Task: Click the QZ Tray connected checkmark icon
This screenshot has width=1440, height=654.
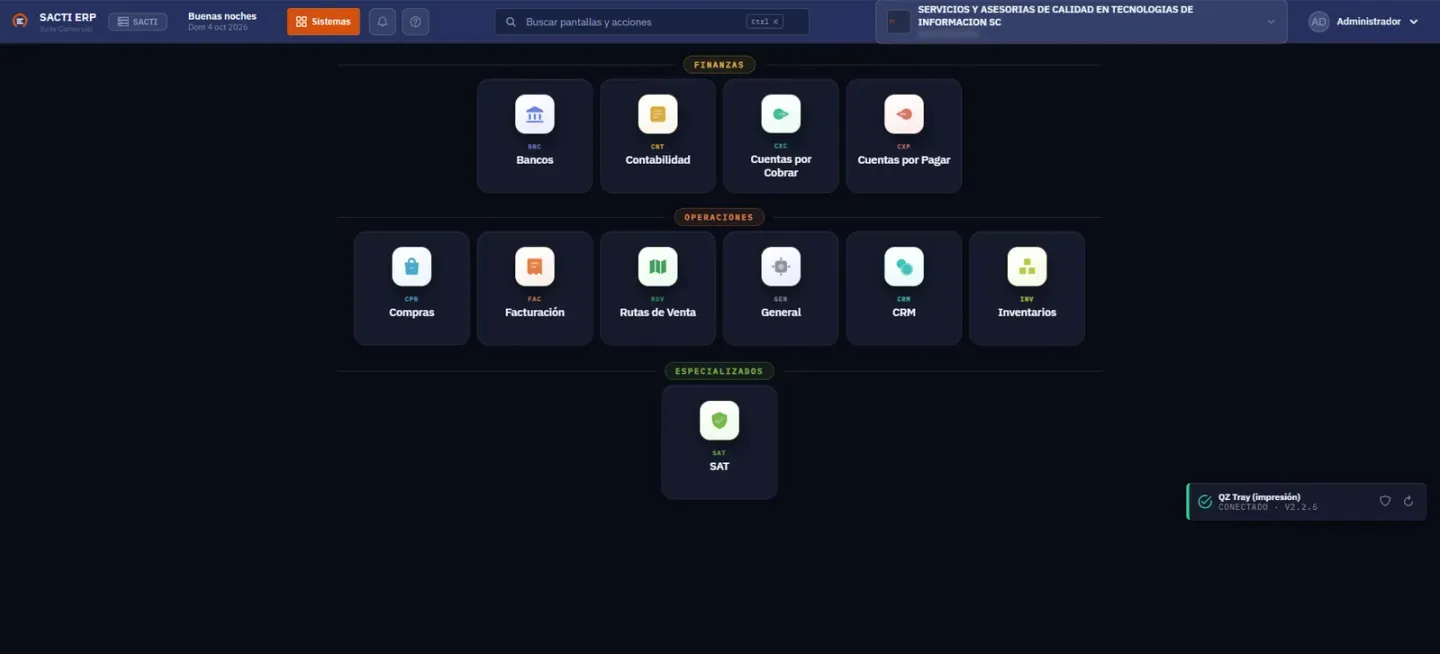Action: 1205,501
